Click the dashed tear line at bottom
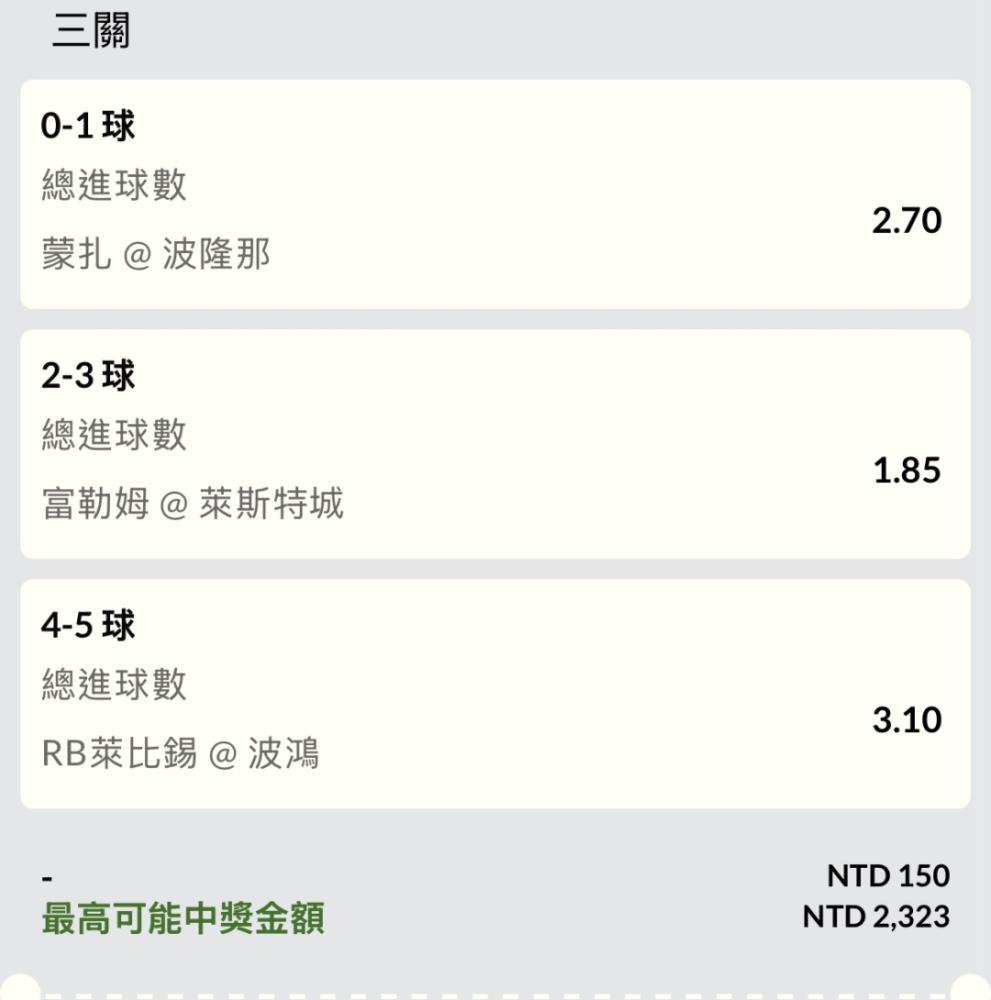 pos(495,995)
